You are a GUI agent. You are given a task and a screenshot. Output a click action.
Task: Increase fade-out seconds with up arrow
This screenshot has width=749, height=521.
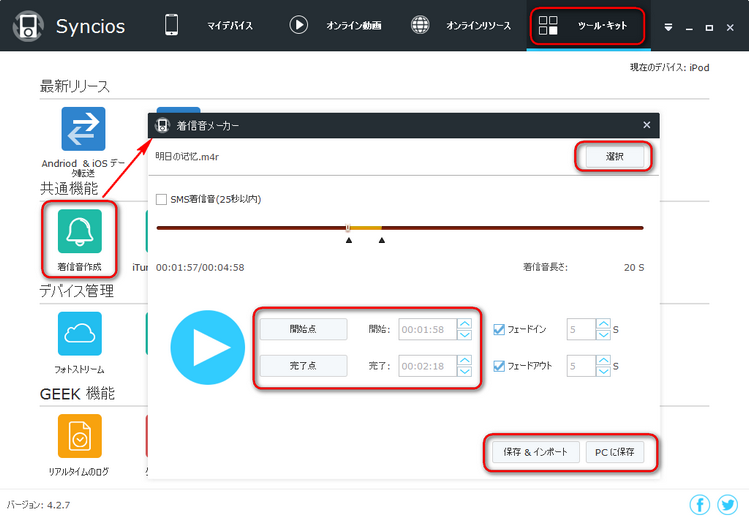603,361
